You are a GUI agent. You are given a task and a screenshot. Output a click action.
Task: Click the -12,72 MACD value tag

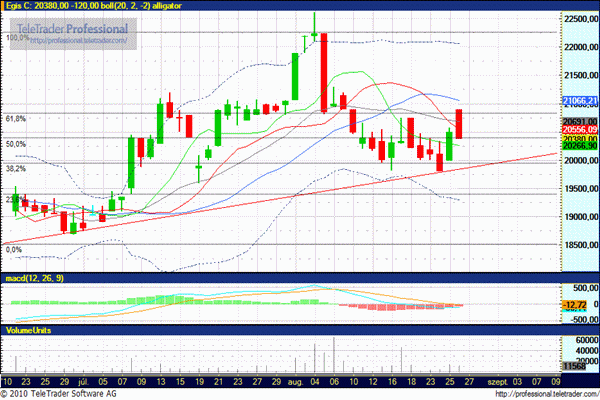point(577,305)
